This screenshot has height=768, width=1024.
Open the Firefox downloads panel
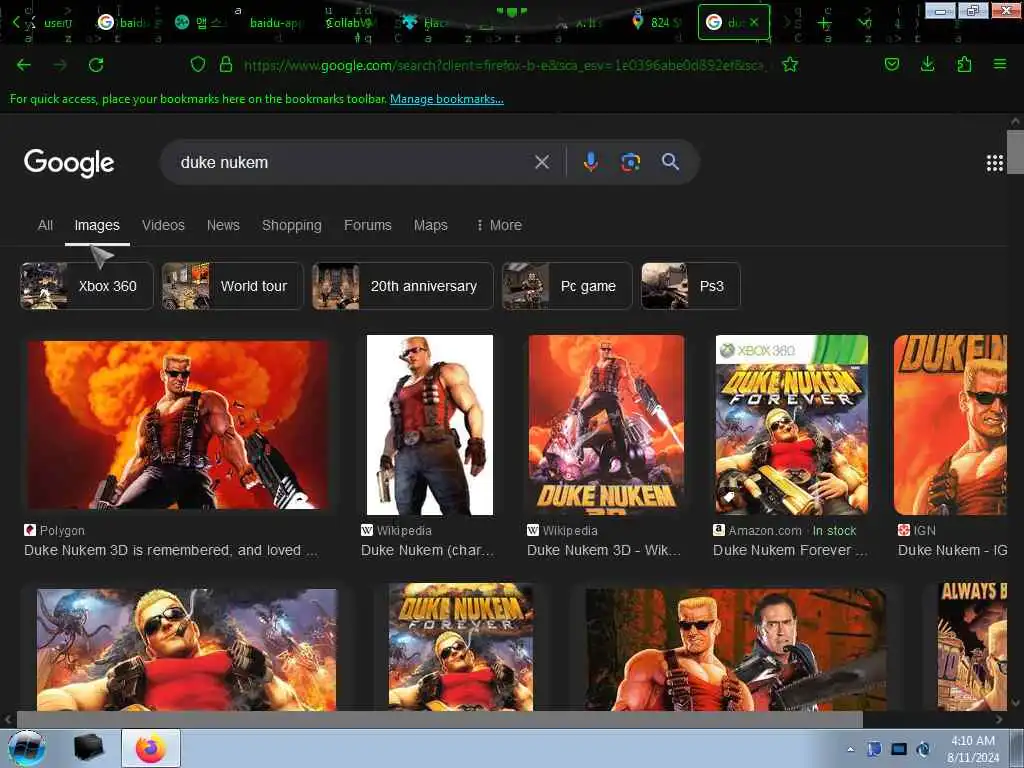(927, 65)
